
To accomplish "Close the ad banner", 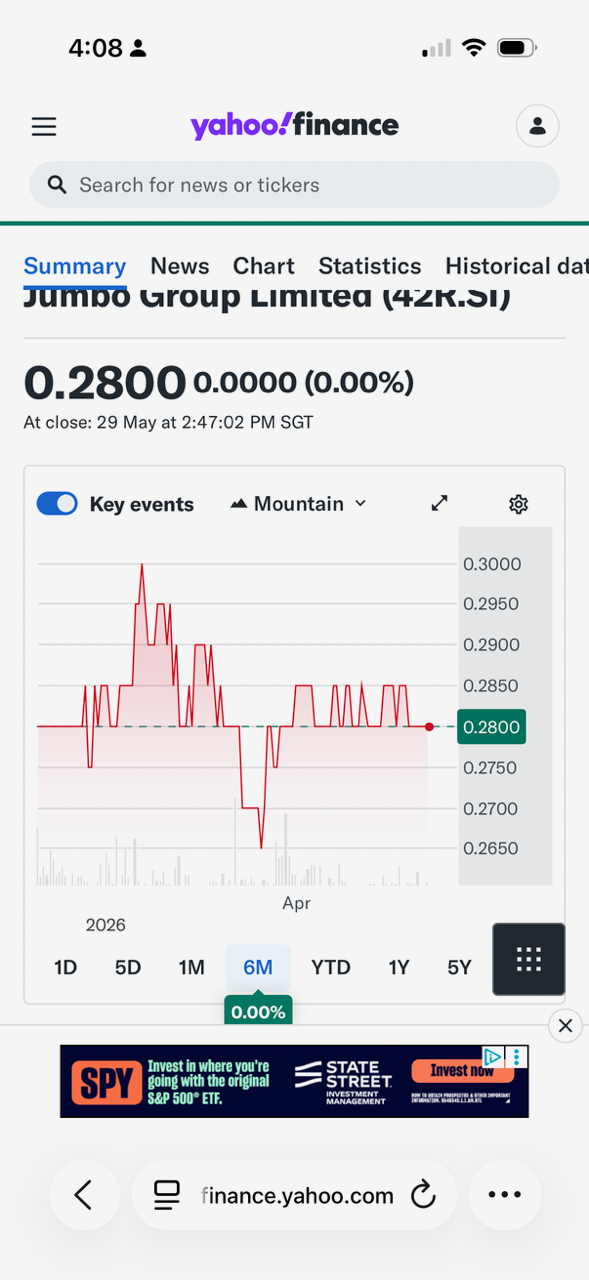I will 565,1025.
